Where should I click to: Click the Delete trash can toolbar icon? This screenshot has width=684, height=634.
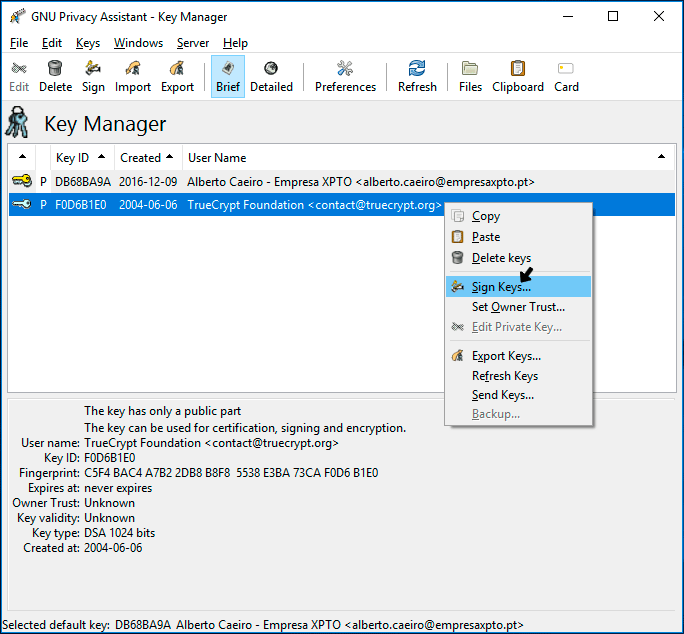pos(55,76)
